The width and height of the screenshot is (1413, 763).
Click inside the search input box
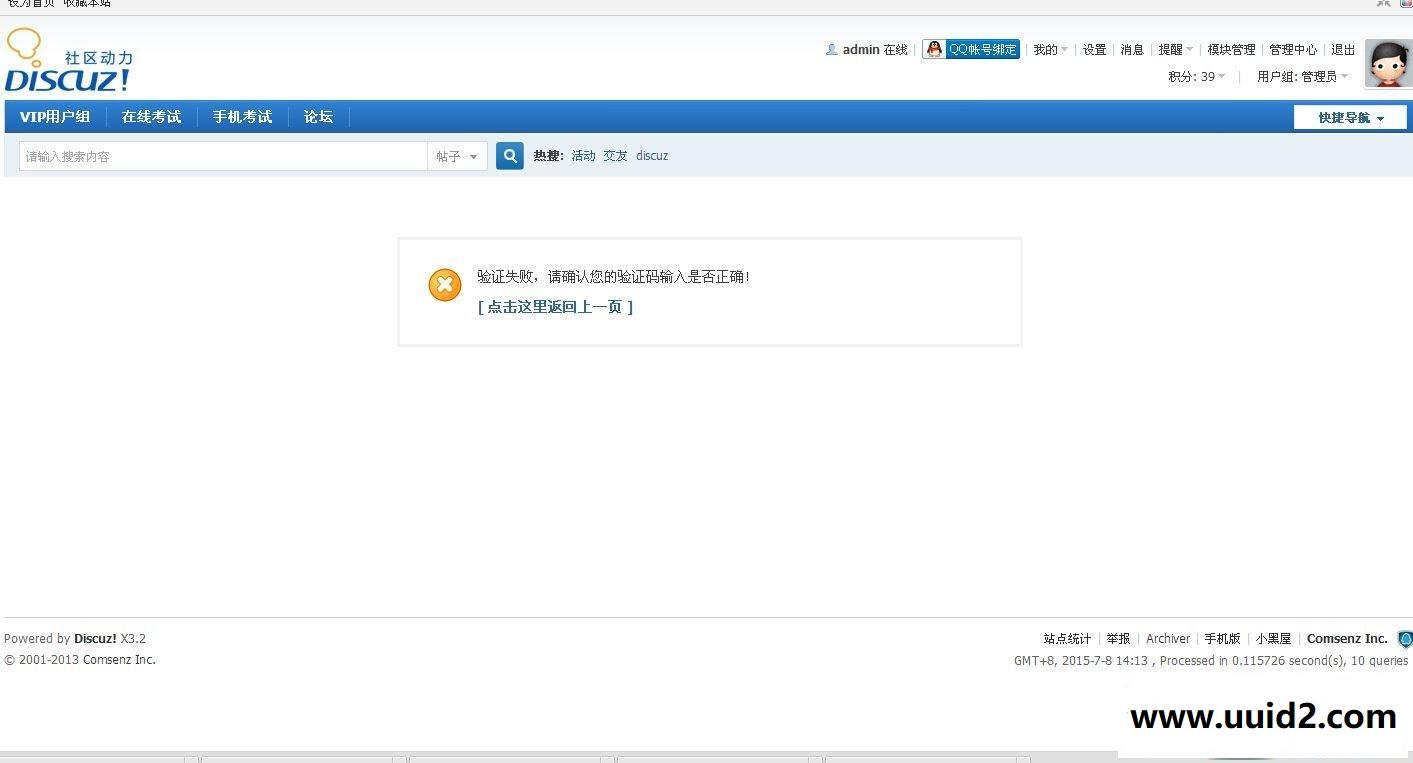[220, 155]
